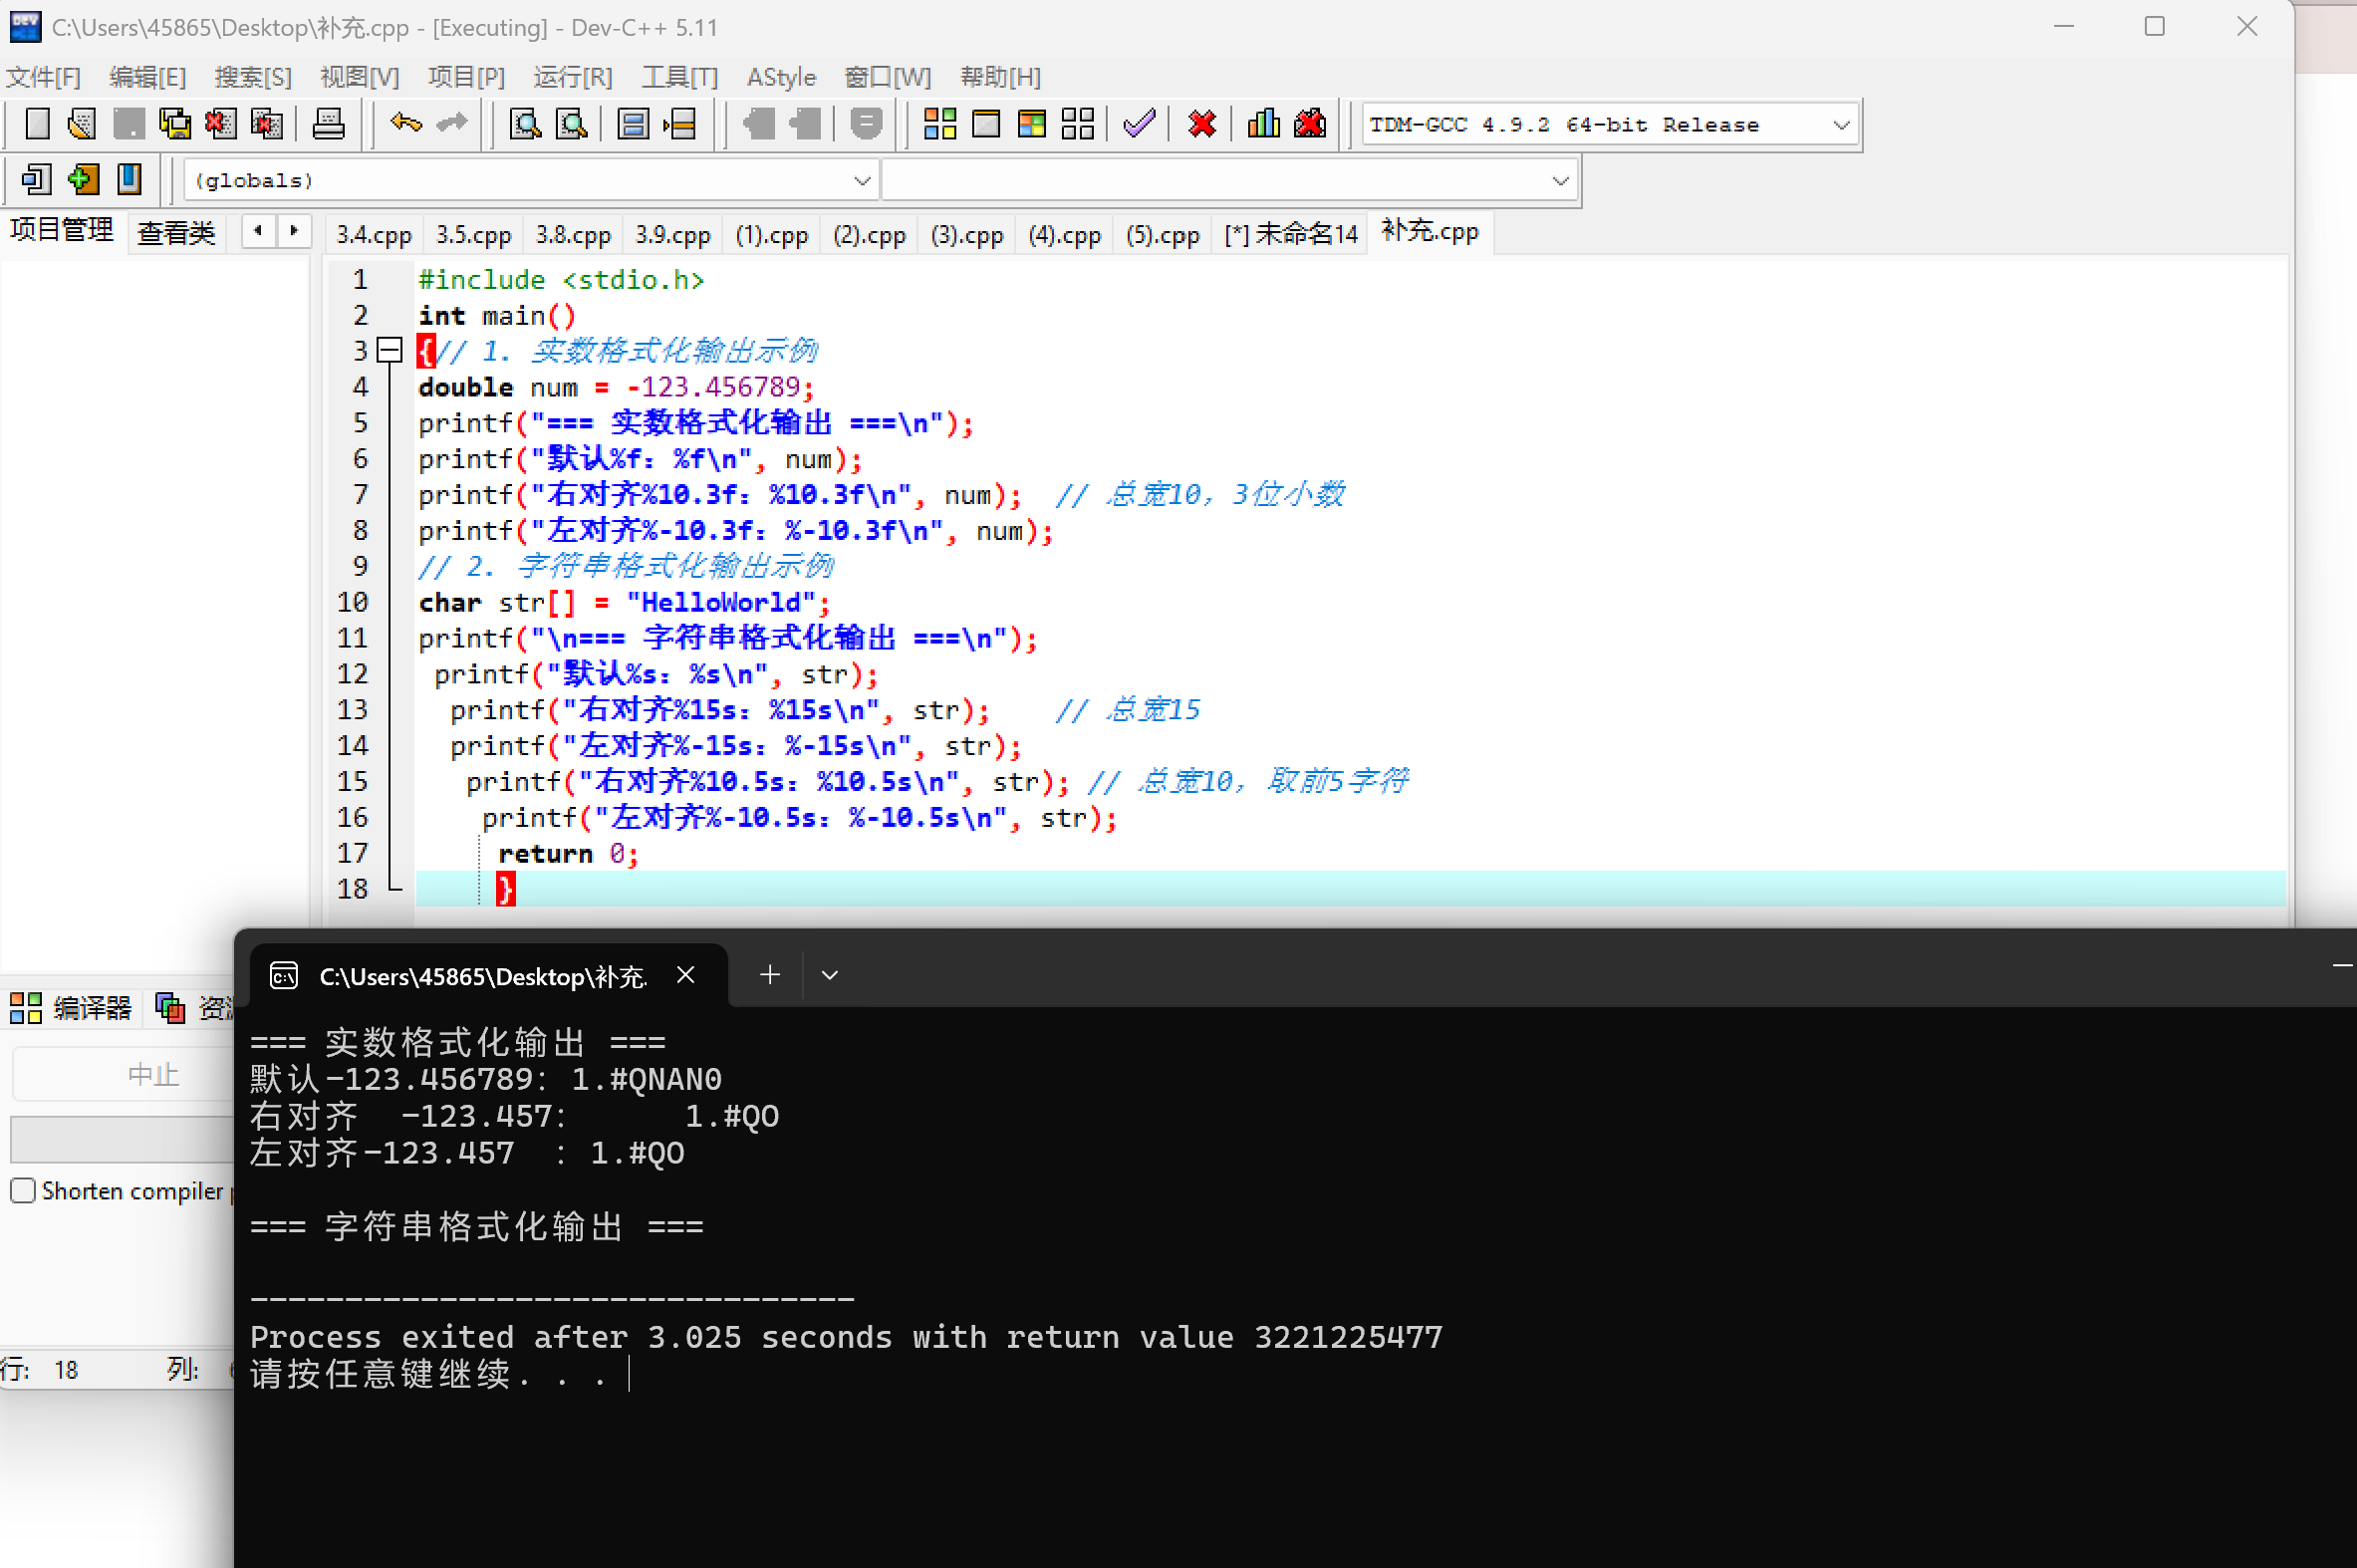Click the Undo arrow icon
The height and width of the screenshot is (1568, 2357).
tap(405, 124)
